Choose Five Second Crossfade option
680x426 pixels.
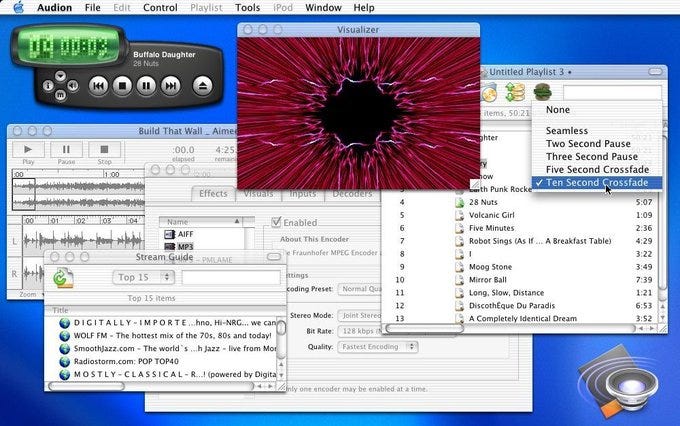click(x=597, y=170)
